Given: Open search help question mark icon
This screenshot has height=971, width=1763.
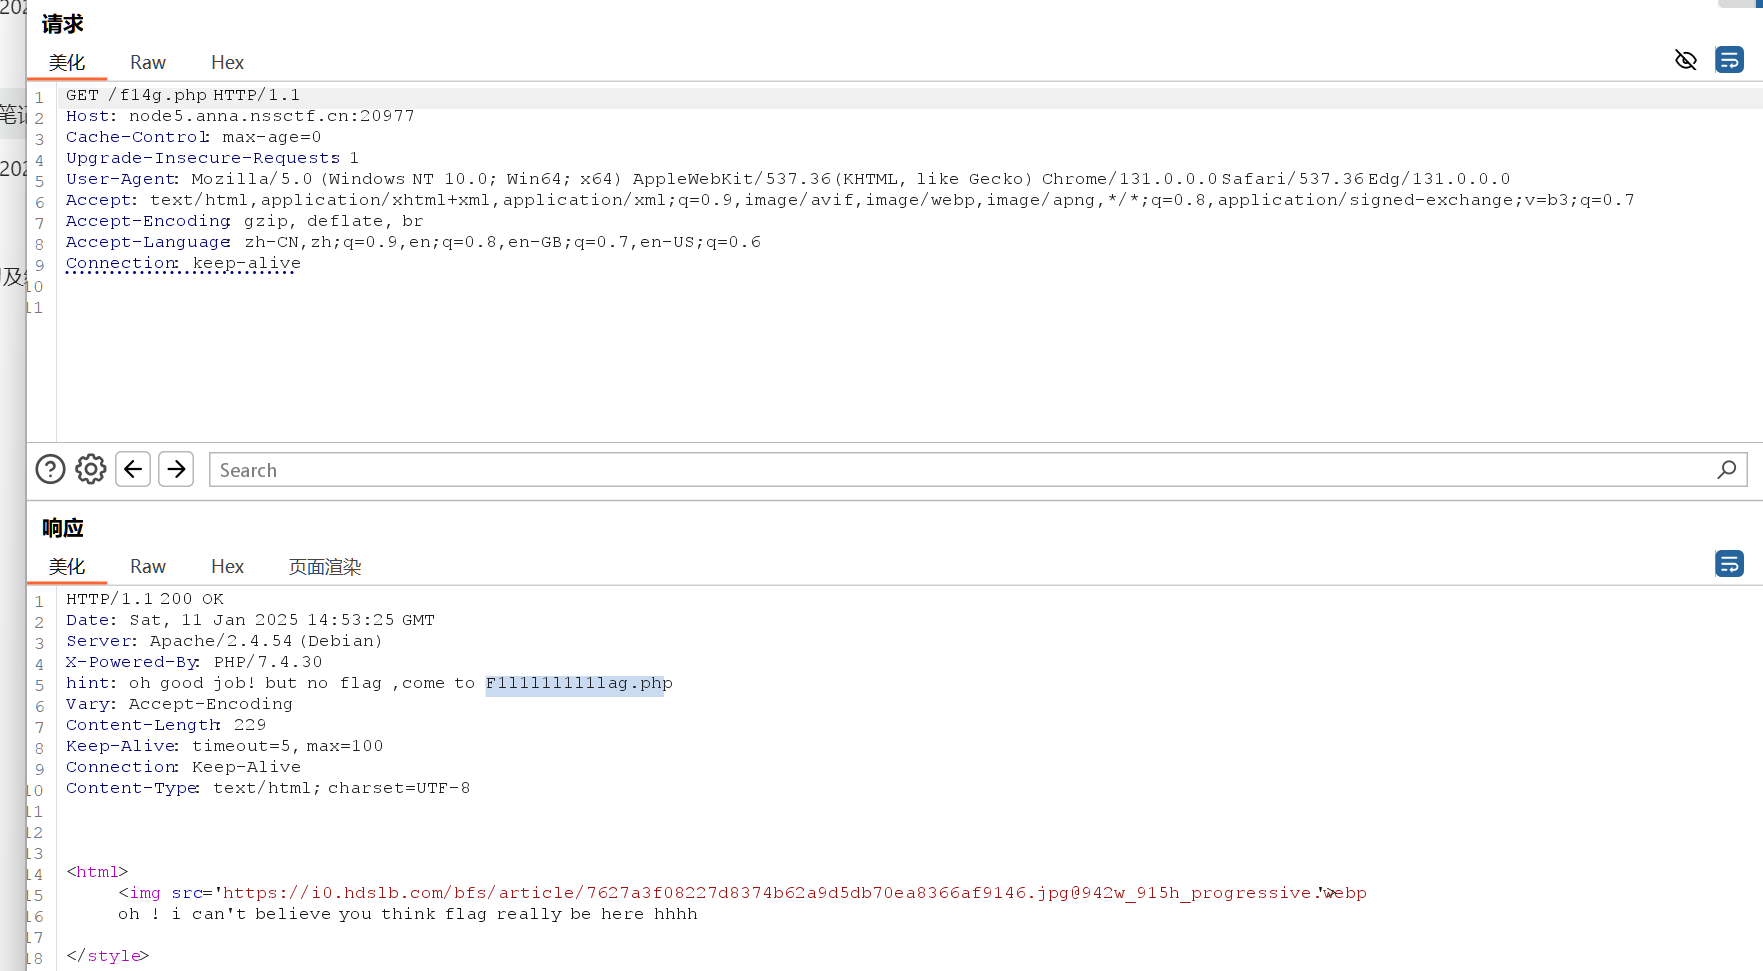Looking at the screenshot, I should click(x=50, y=469).
